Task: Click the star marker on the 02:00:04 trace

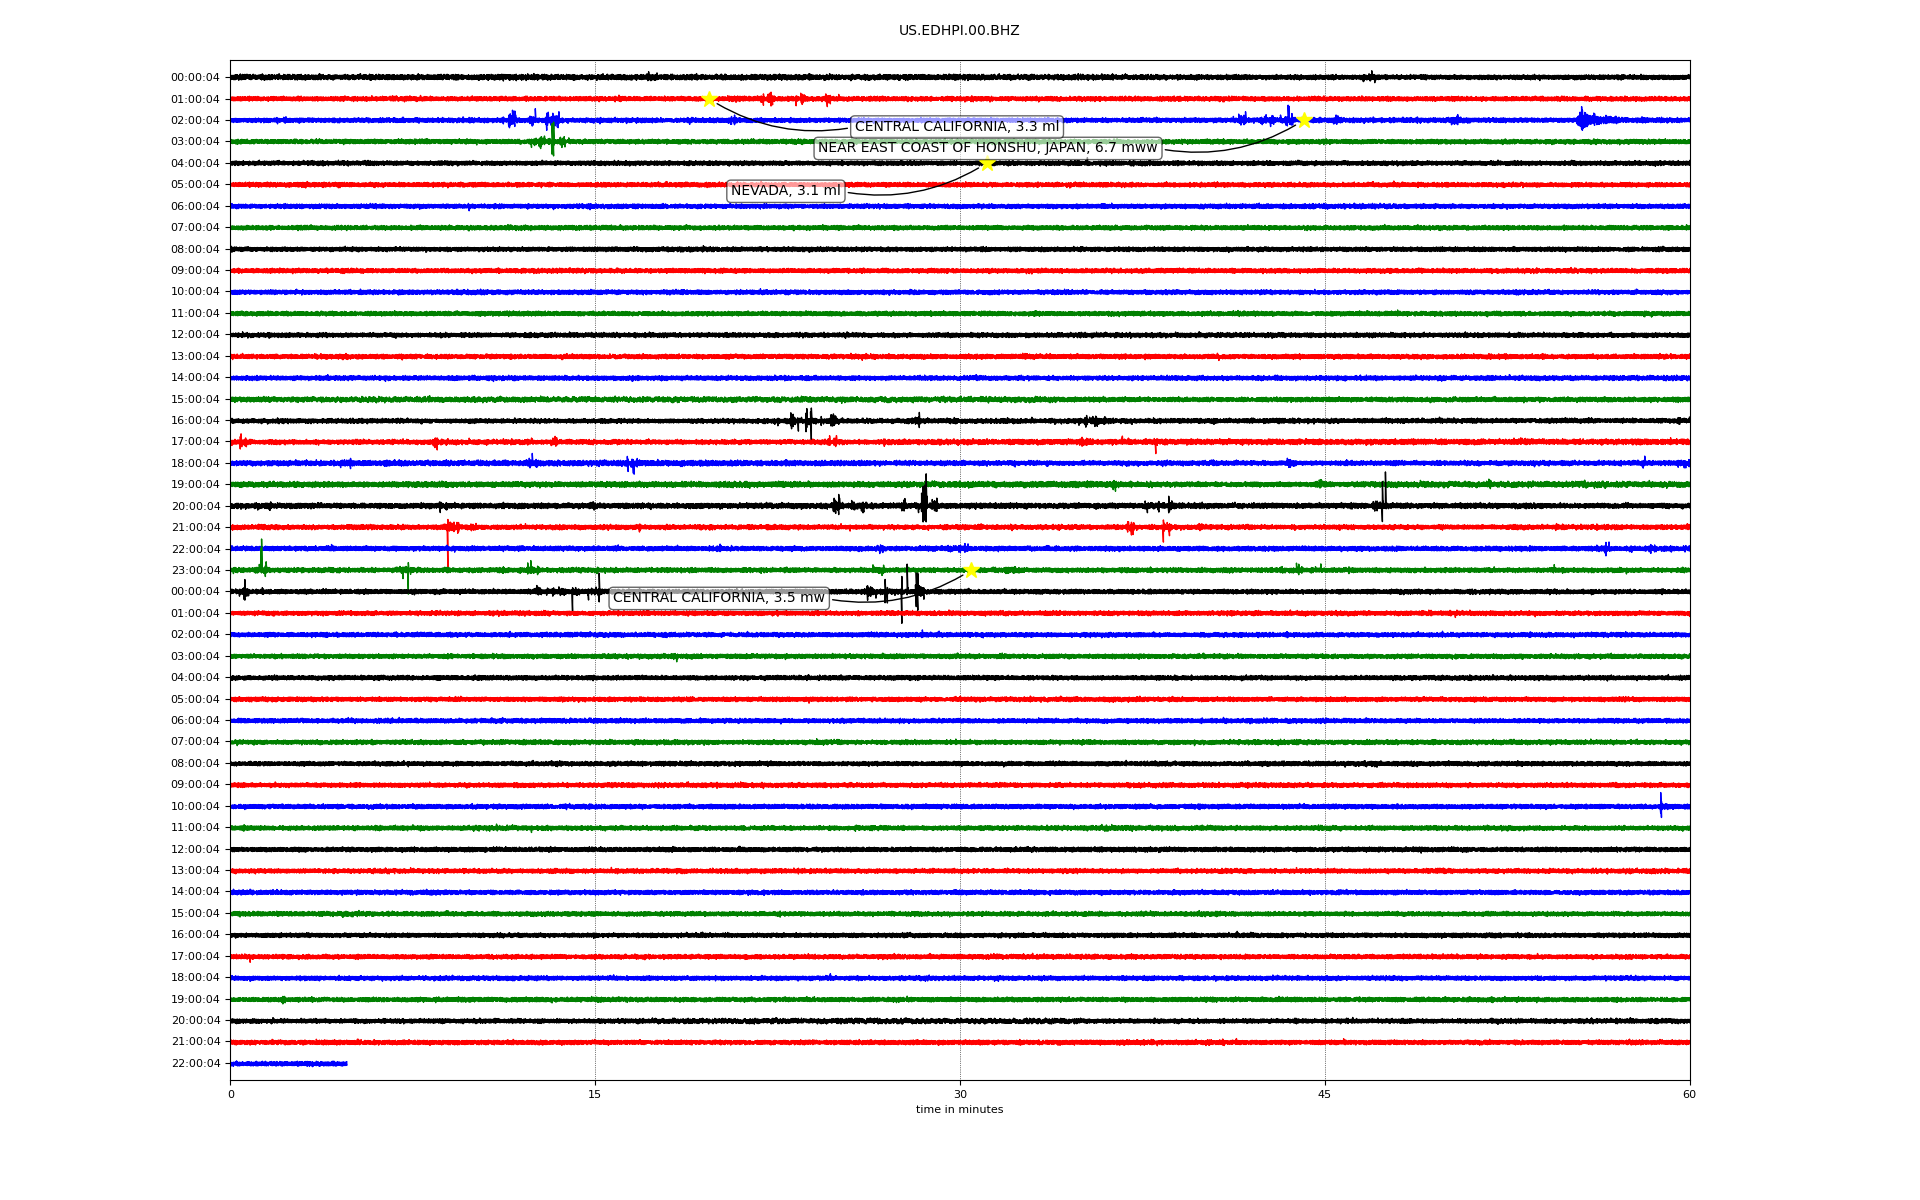Action: coord(1304,120)
